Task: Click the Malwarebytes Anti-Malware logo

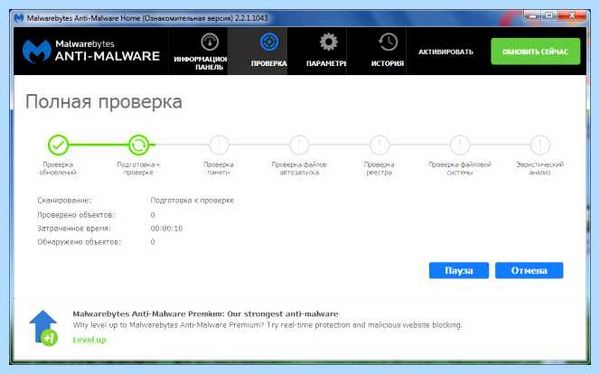Action: click(x=91, y=51)
